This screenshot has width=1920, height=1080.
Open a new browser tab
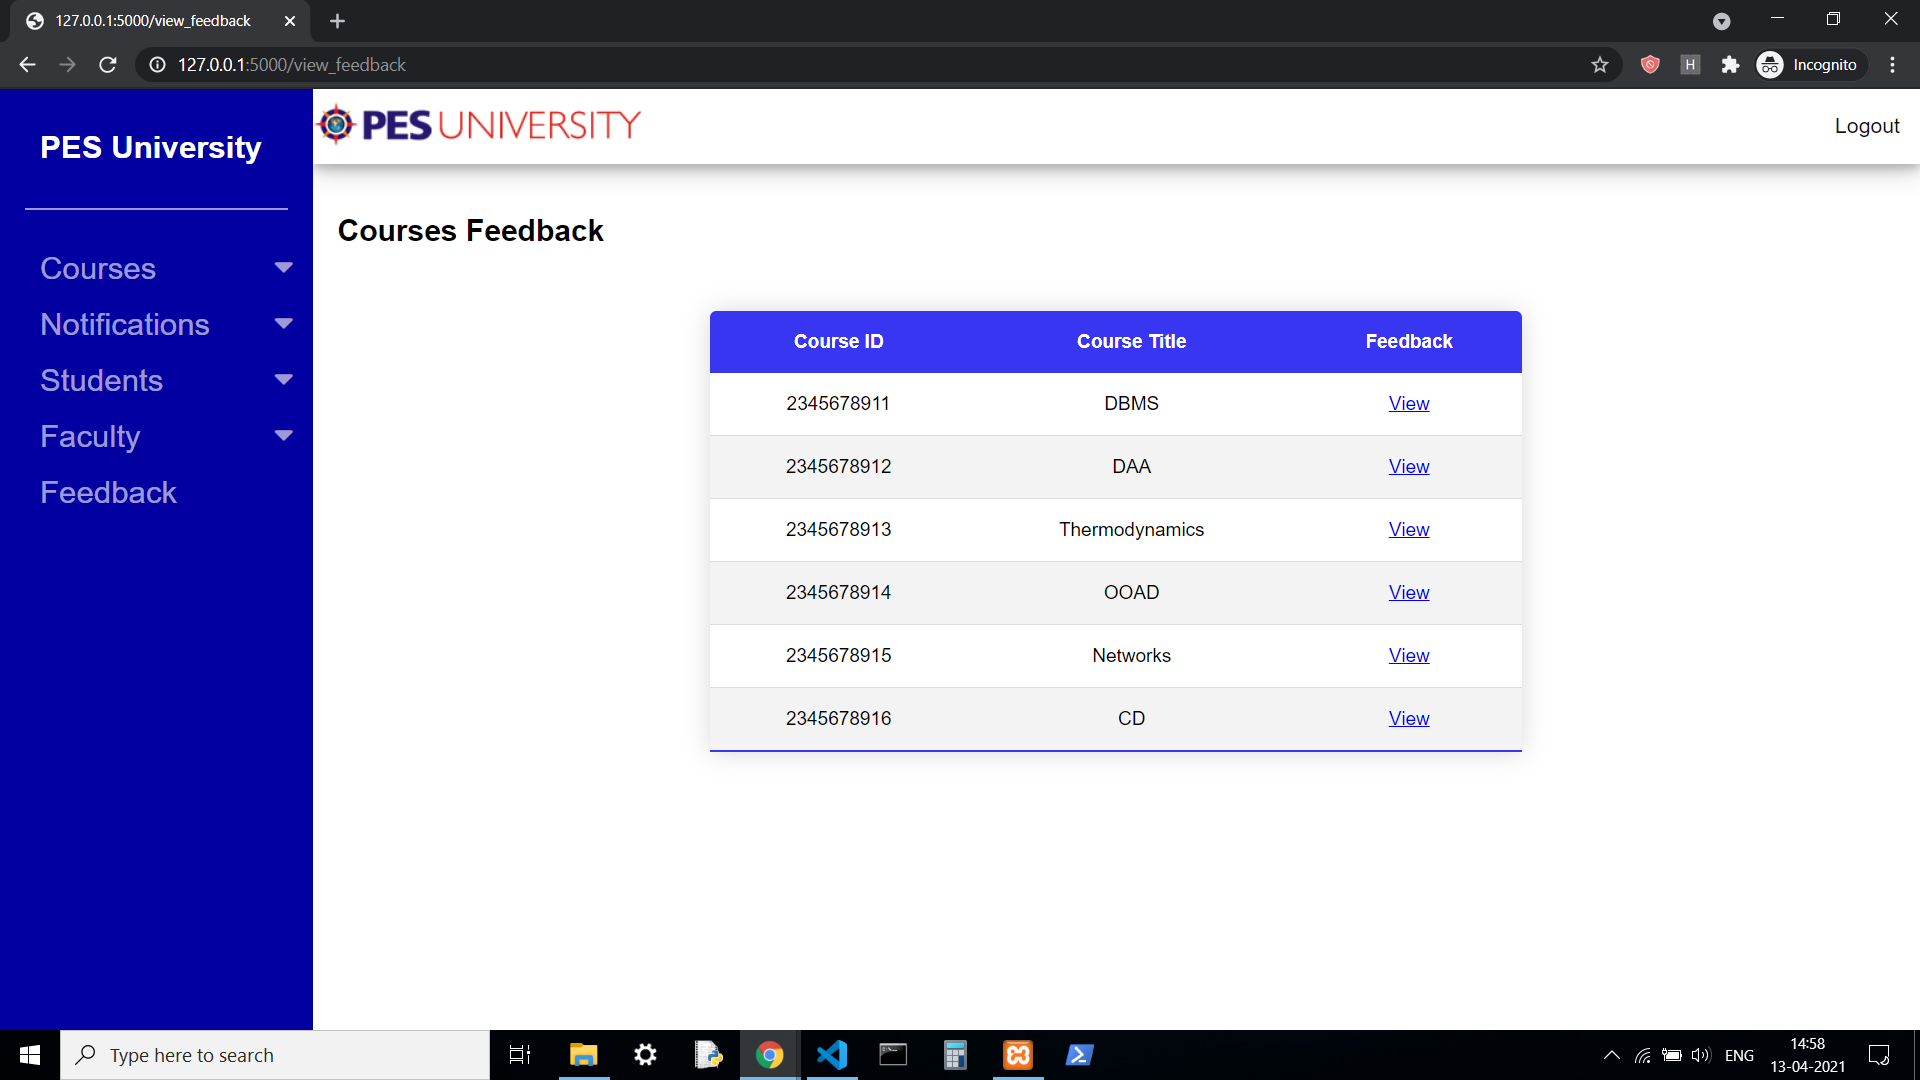337,21
